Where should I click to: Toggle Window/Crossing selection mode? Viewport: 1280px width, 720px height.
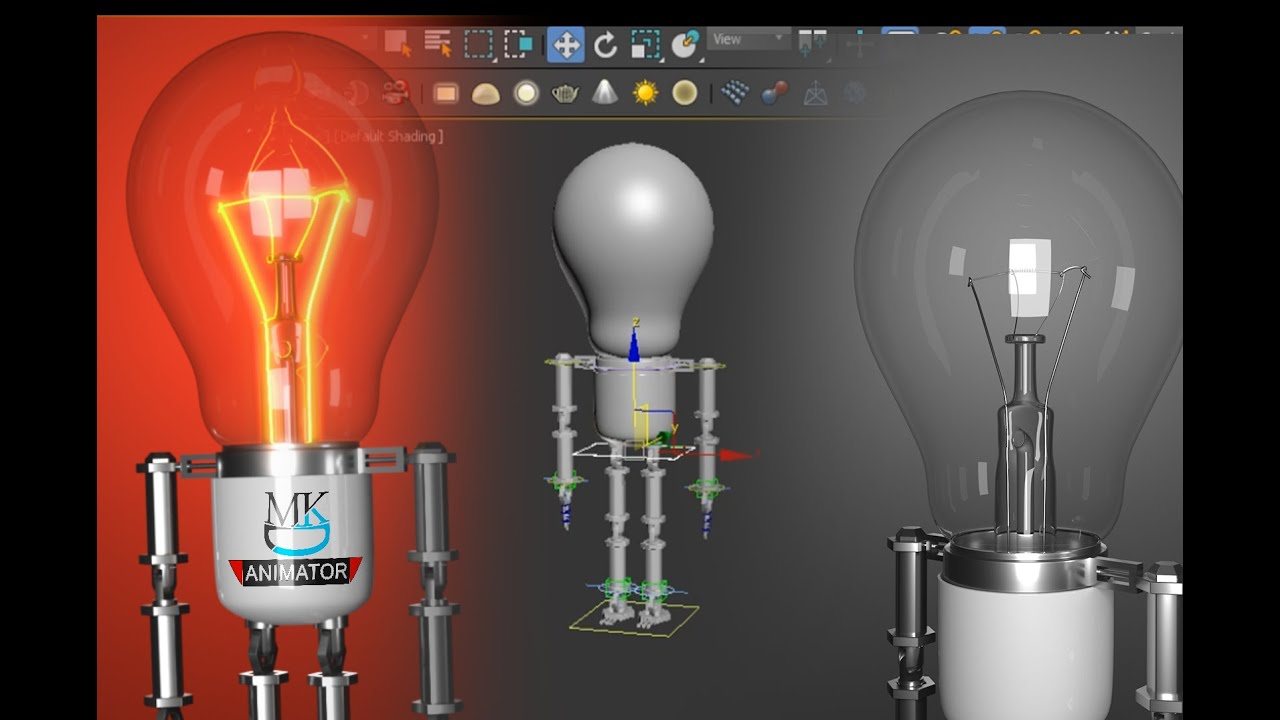pyautogui.click(x=519, y=44)
